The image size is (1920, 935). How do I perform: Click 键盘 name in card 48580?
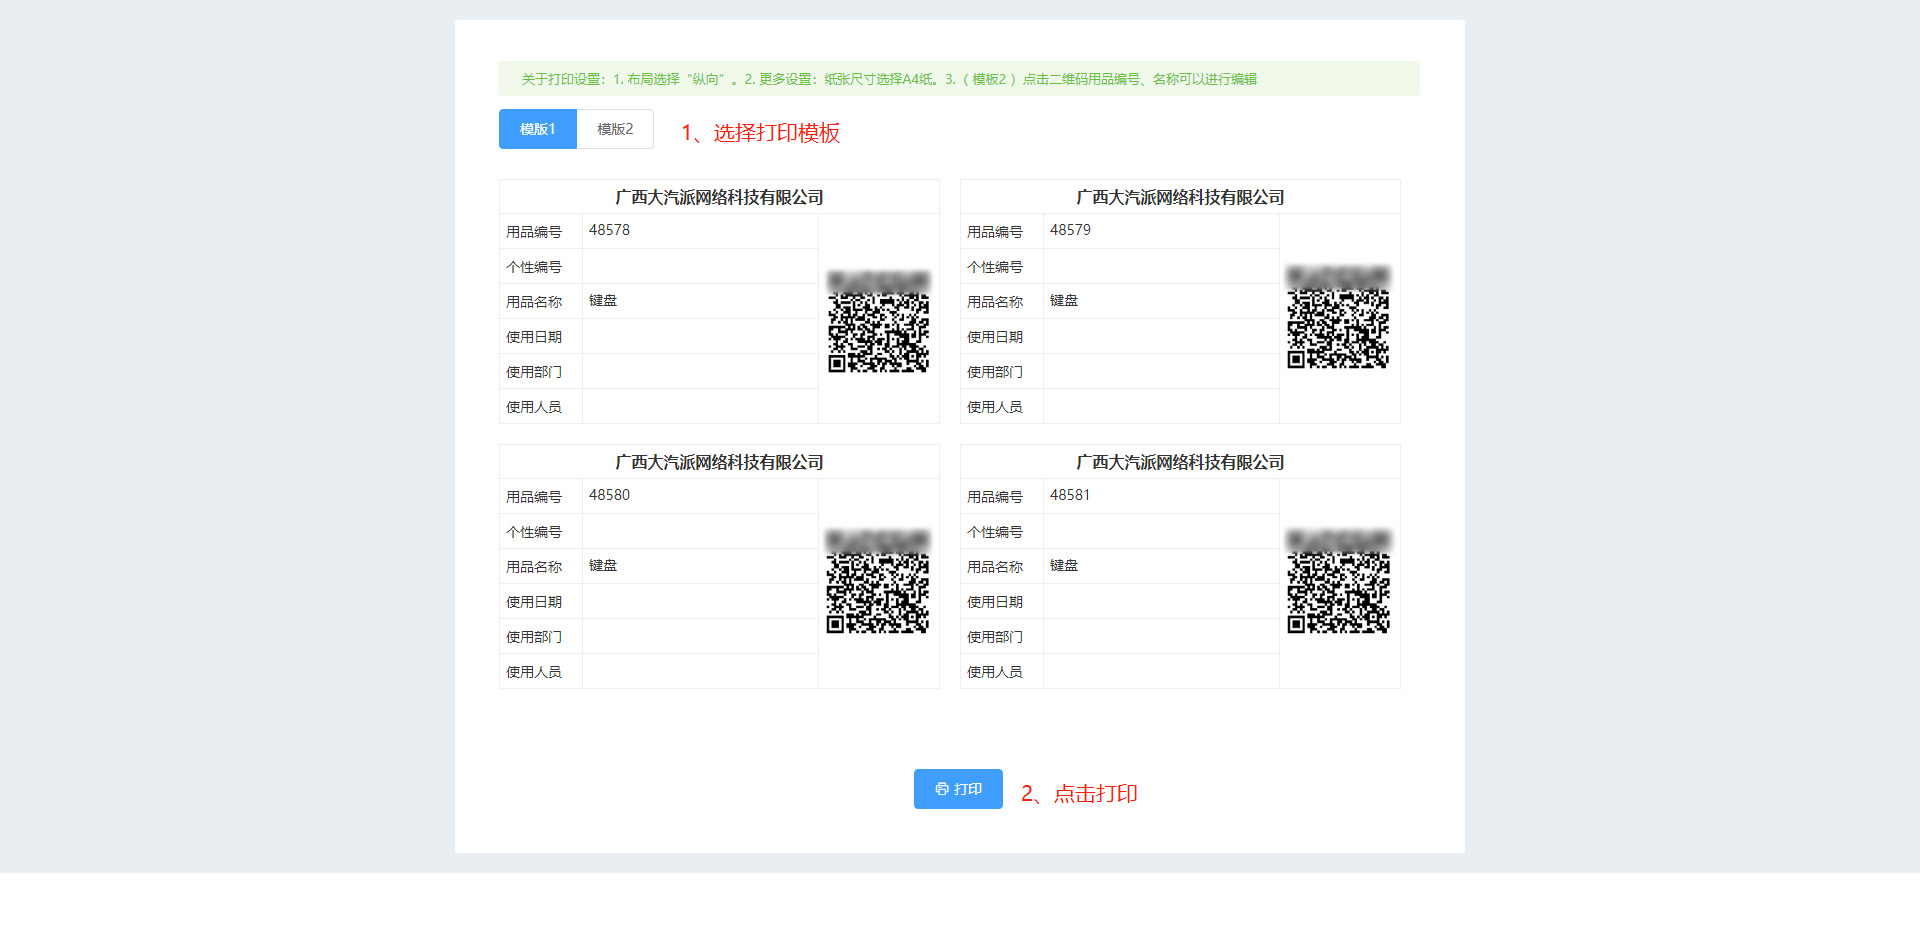coord(603,565)
